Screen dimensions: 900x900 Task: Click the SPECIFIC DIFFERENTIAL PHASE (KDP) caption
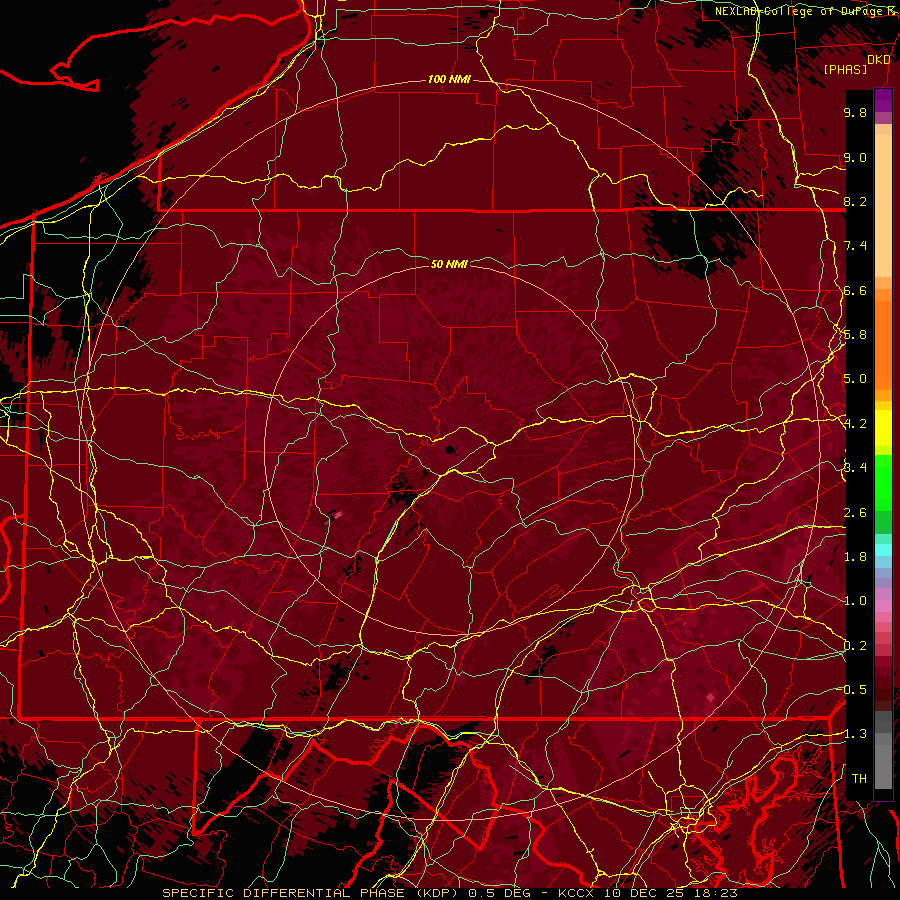pos(311,893)
